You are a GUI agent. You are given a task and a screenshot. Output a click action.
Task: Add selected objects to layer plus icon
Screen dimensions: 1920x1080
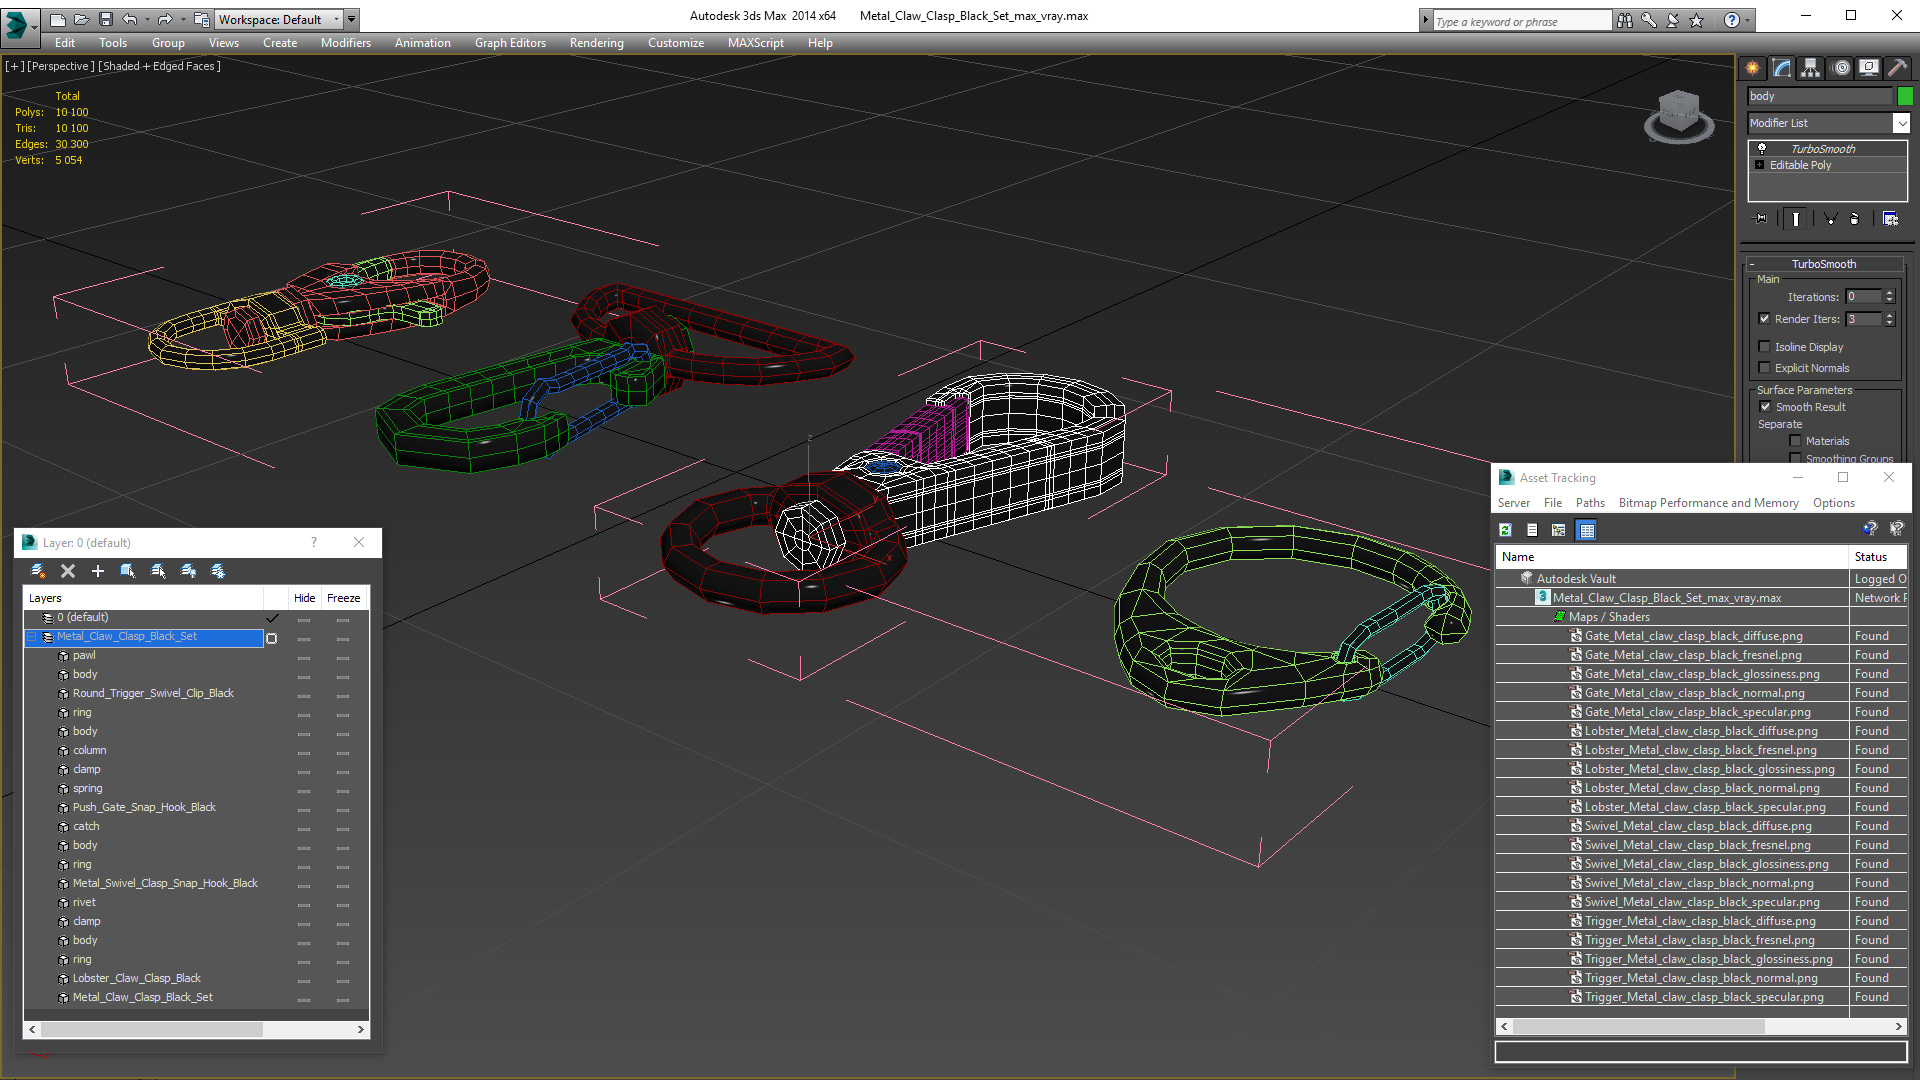[98, 571]
